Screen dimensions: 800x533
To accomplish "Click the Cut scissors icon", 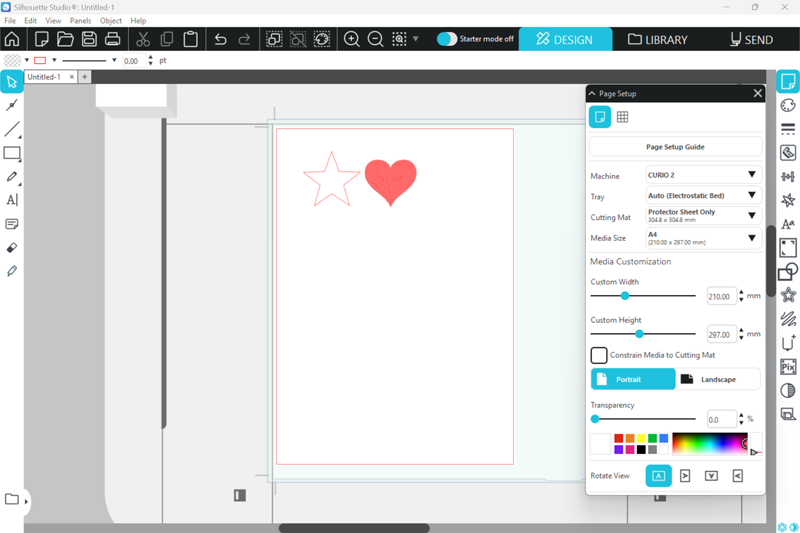I will click(x=143, y=40).
